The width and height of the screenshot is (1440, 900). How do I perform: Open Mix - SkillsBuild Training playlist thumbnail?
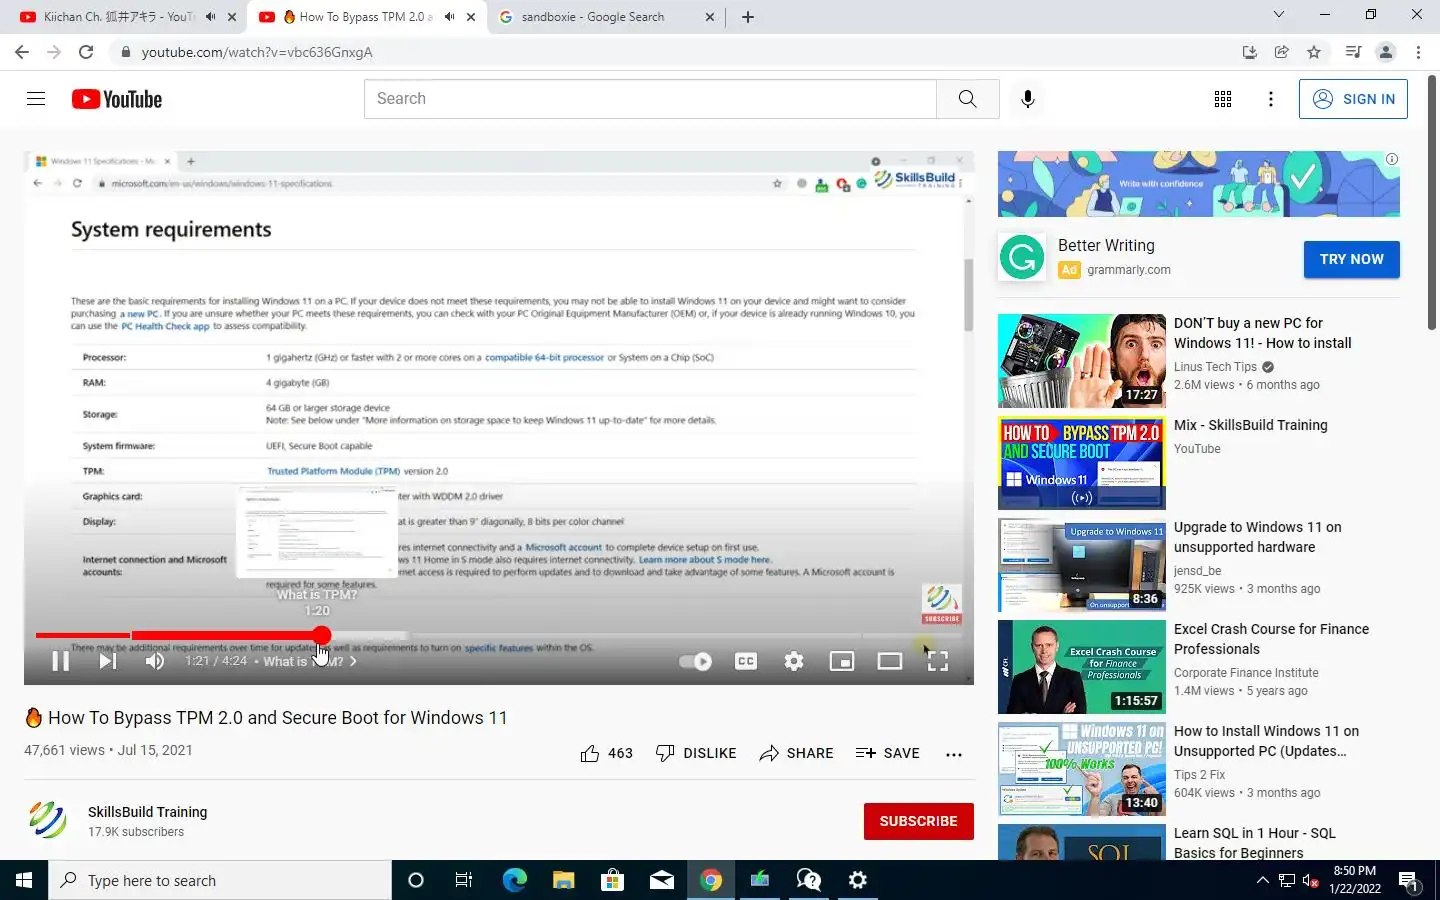click(1082, 463)
